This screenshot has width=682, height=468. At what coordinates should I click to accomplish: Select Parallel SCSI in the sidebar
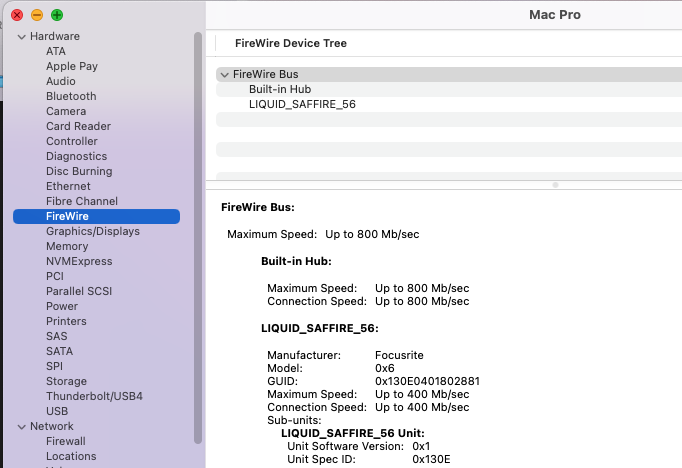click(79, 291)
